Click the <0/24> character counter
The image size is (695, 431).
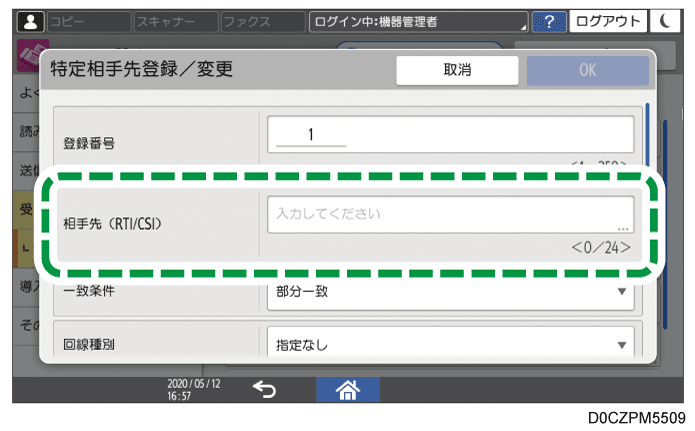point(601,247)
